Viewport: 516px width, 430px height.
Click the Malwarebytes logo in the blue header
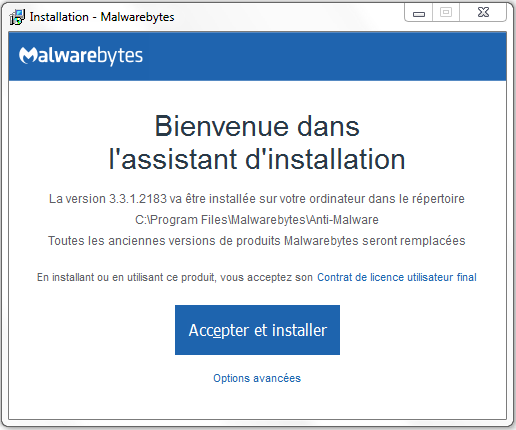pyautogui.click(x=81, y=56)
